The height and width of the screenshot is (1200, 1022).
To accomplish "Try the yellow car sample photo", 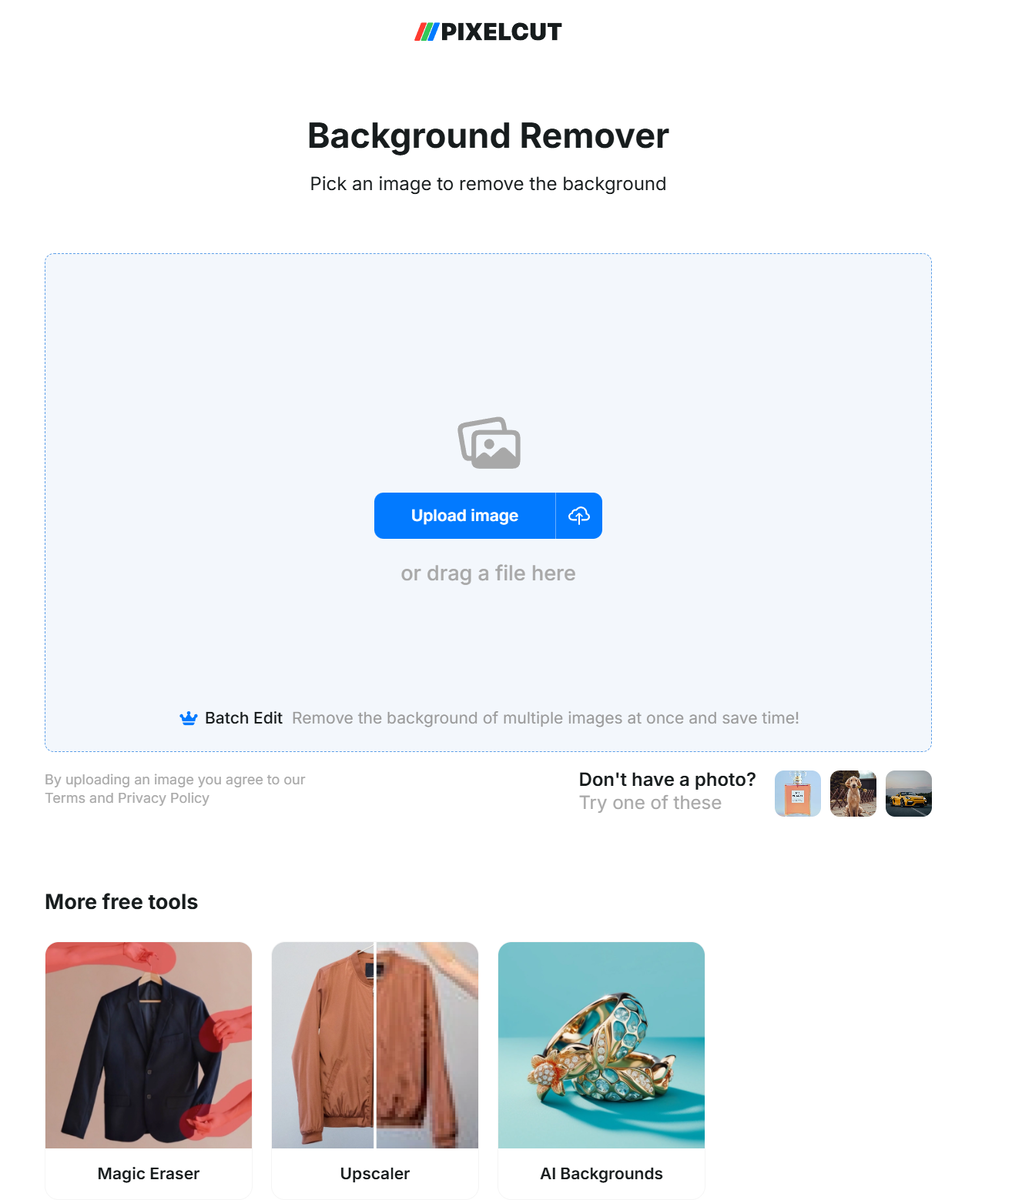I will 909,793.
